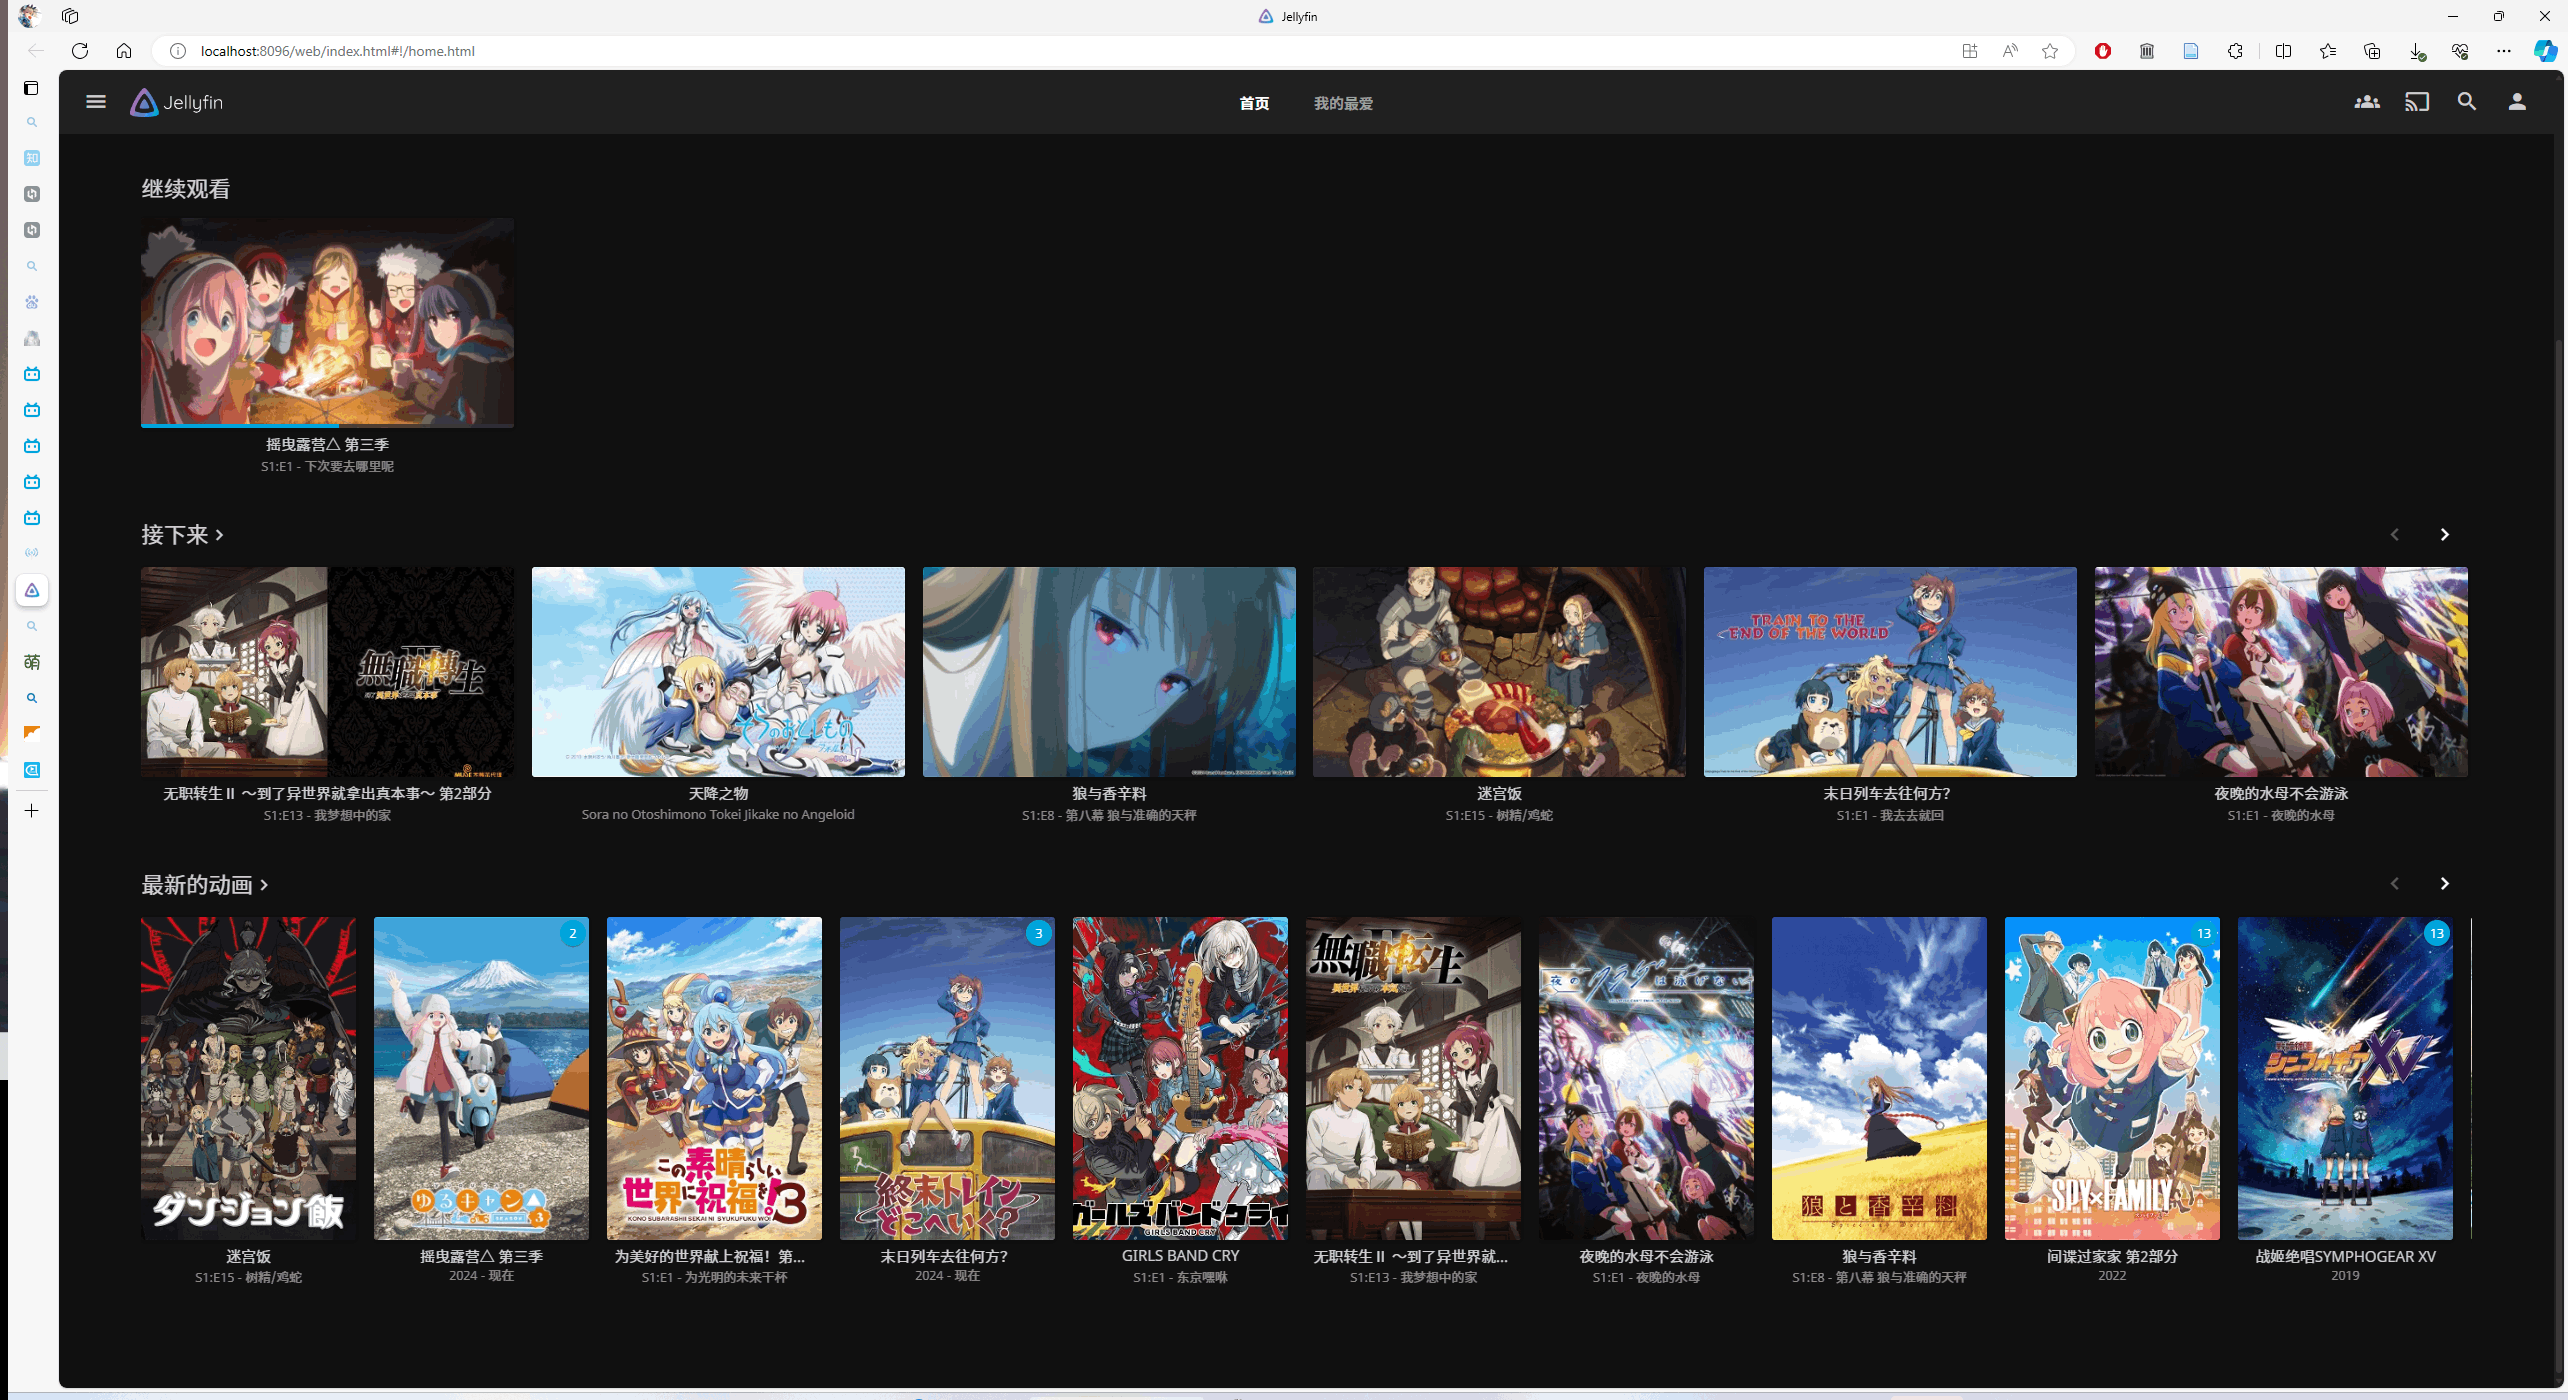Viewport: 2568px width, 1400px height.
Task: Add this page to browser favorites star
Action: [x=2050, y=51]
